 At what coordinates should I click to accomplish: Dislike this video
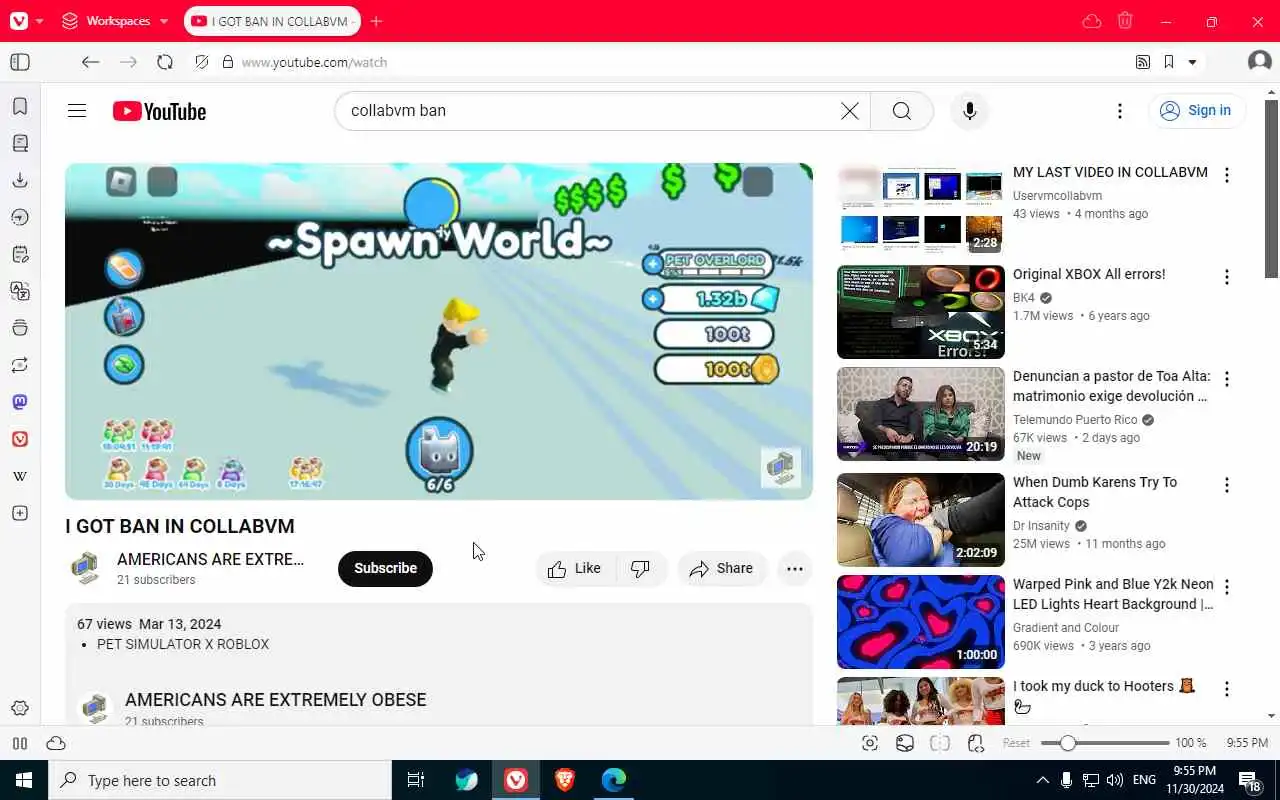pyautogui.click(x=641, y=568)
